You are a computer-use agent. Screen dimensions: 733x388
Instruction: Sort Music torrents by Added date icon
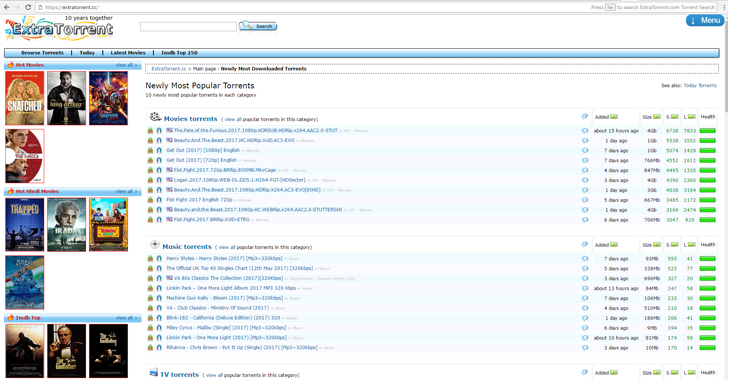point(614,245)
